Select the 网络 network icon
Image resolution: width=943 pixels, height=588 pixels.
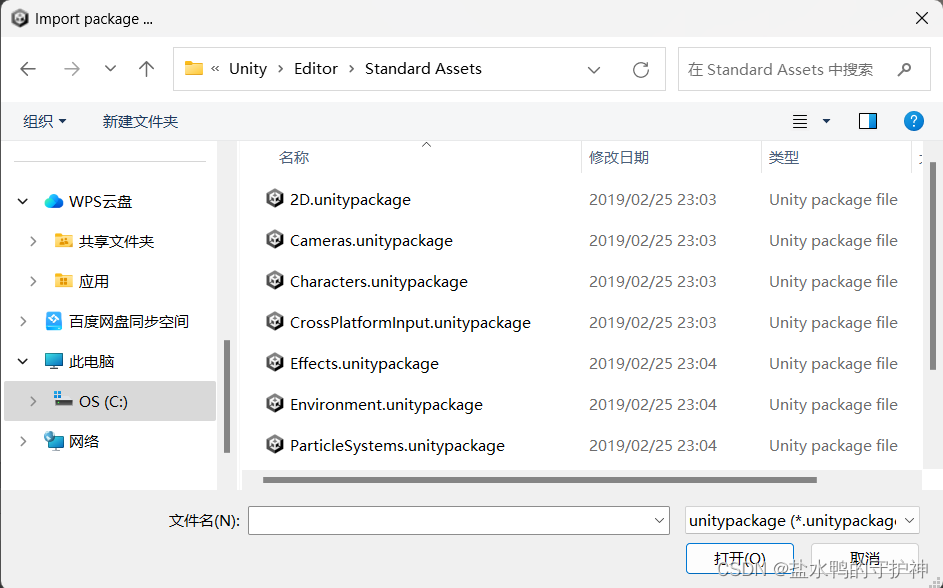click(54, 441)
